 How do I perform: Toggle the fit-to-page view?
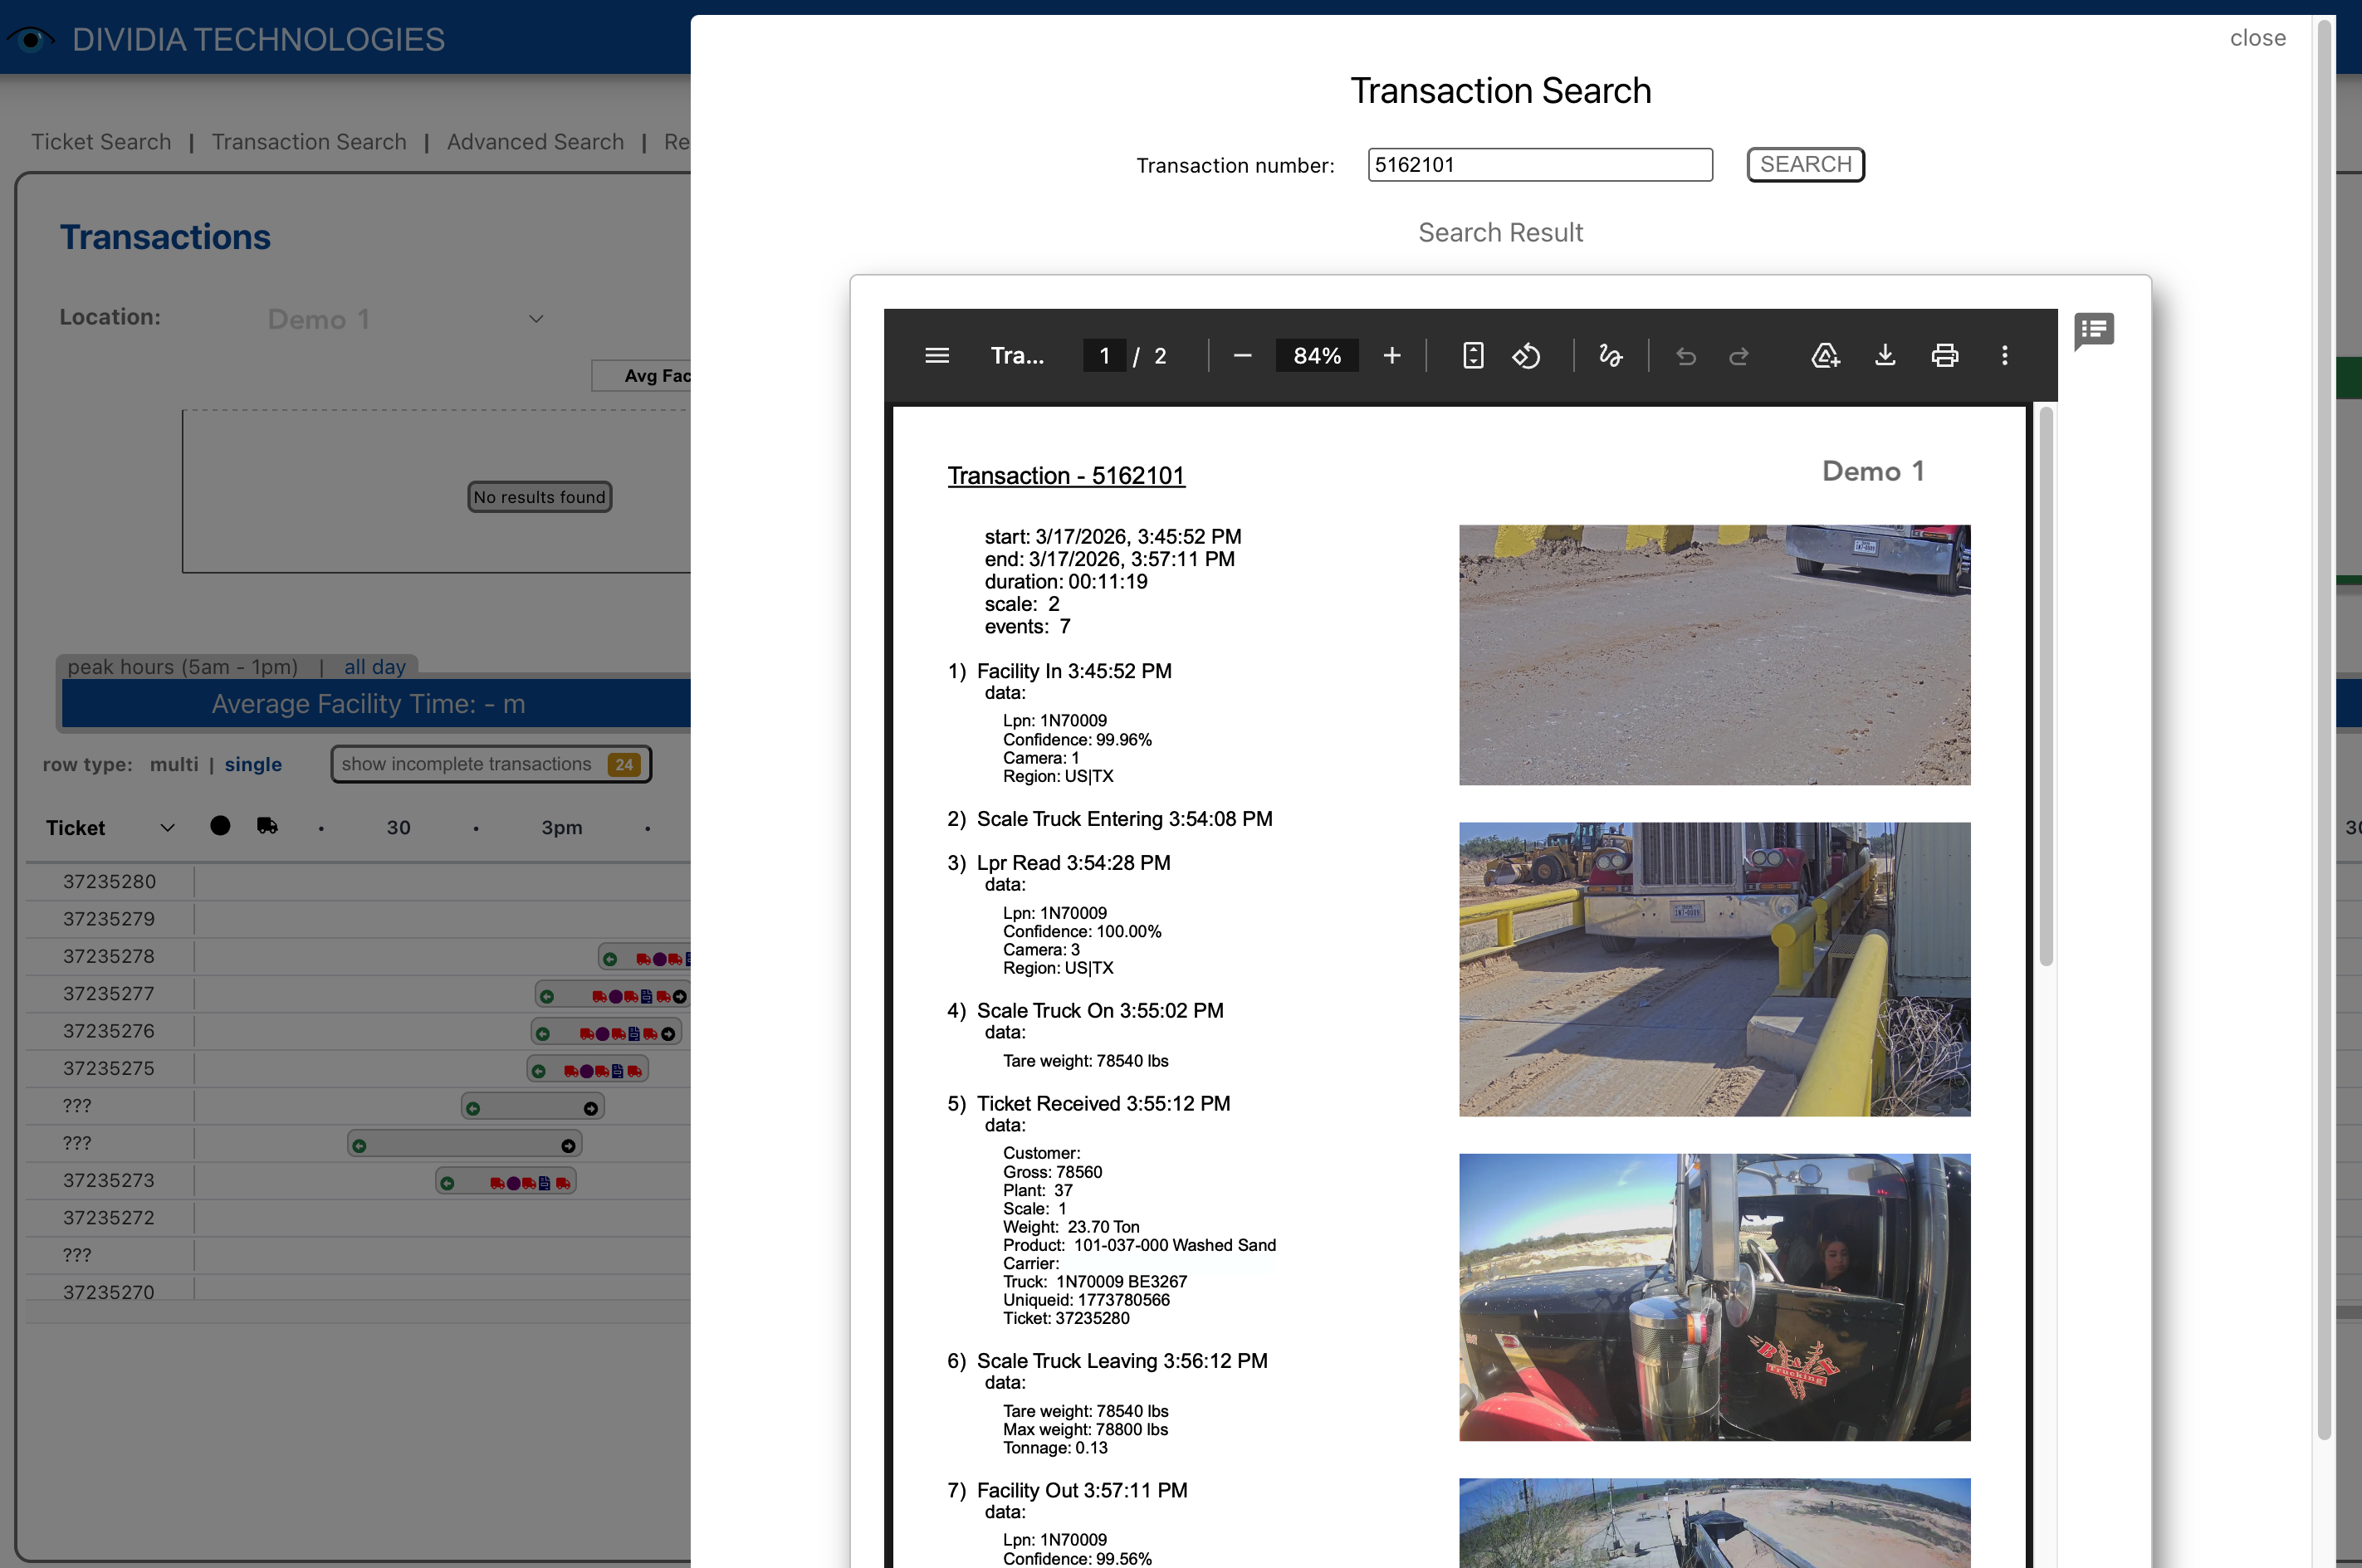[x=1472, y=355]
